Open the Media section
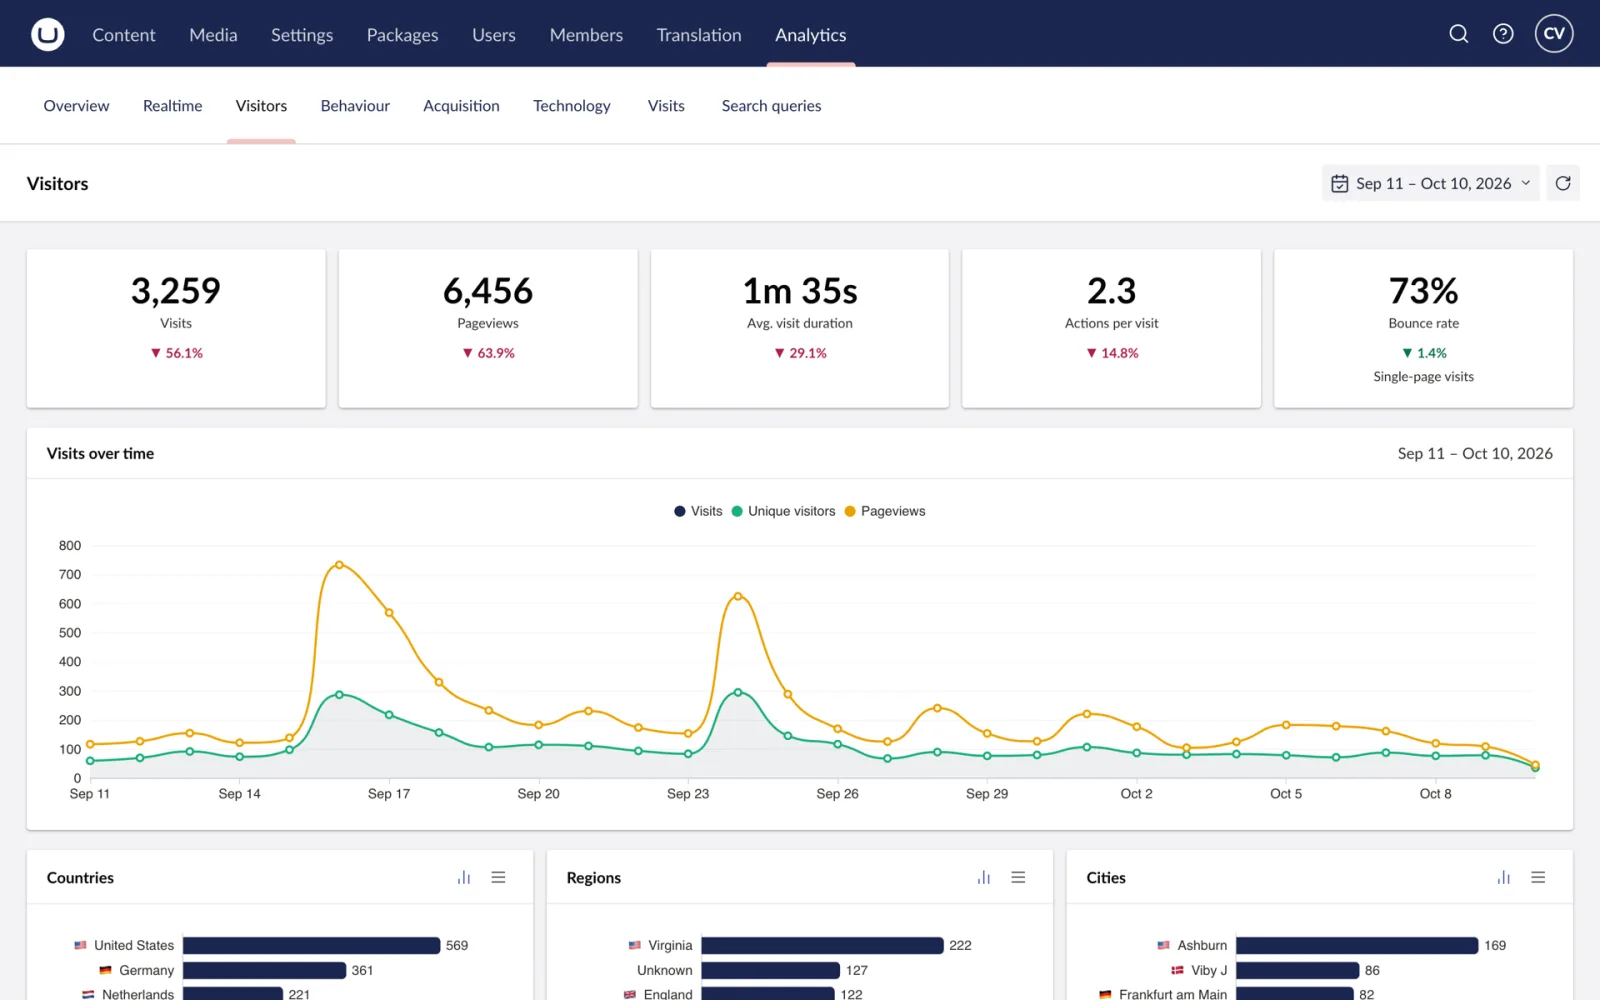This screenshot has width=1600, height=1000. pyautogui.click(x=213, y=35)
